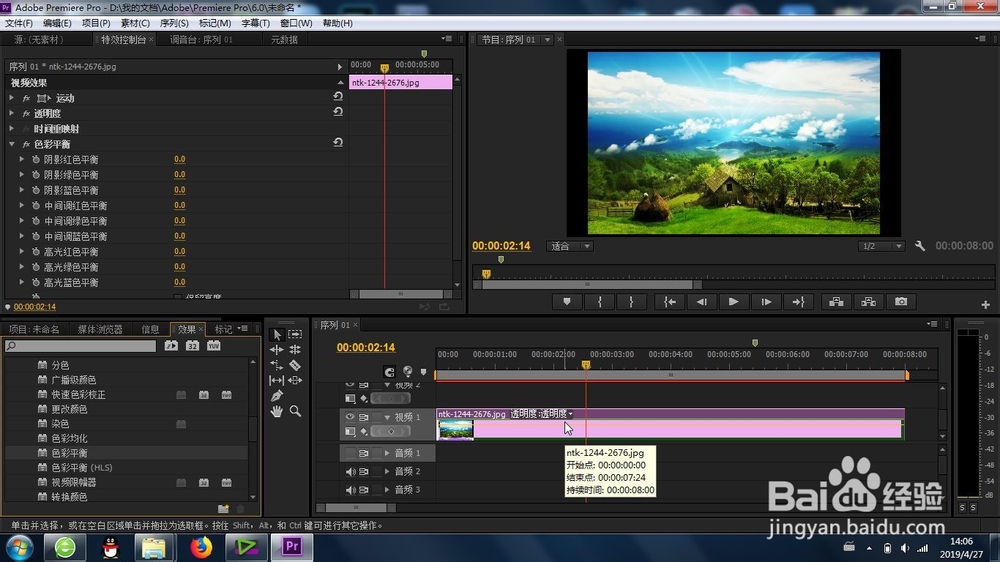Toggle animation stopwatch for 高光蓝色平衡
The width and height of the screenshot is (1000, 562).
[36, 283]
